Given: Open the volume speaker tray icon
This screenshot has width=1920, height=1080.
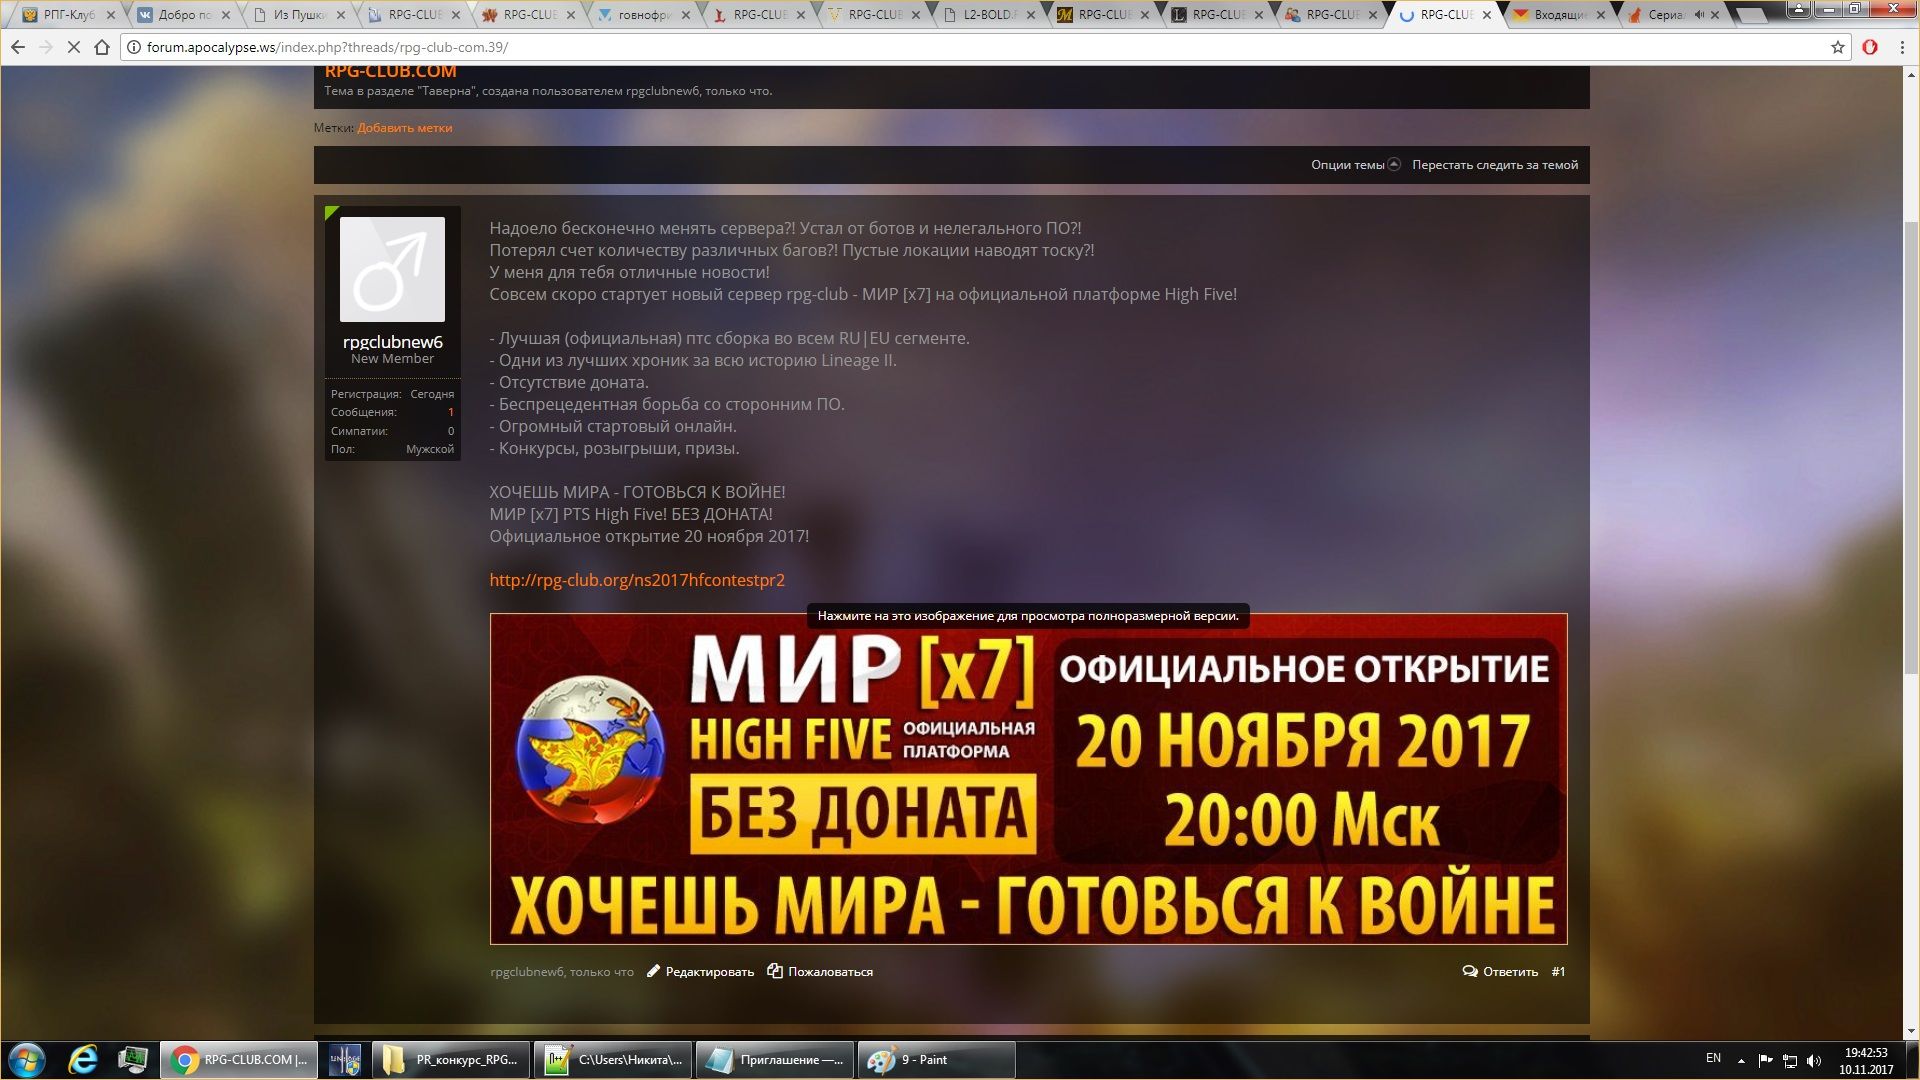Looking at the screenshot, I should [1814, 1060].
